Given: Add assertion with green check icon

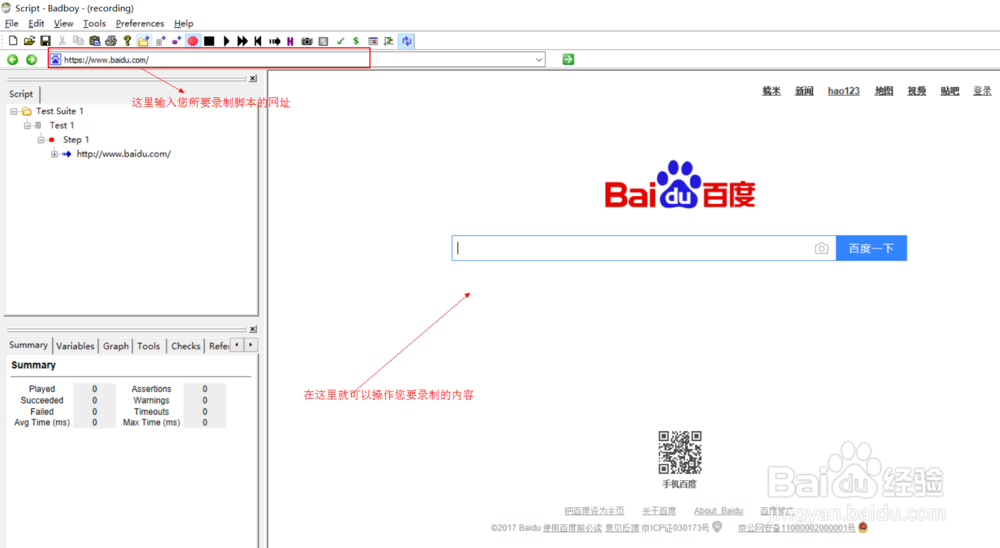Looking at the screenshot, I should pyautogui.click(x=341, y=41).
